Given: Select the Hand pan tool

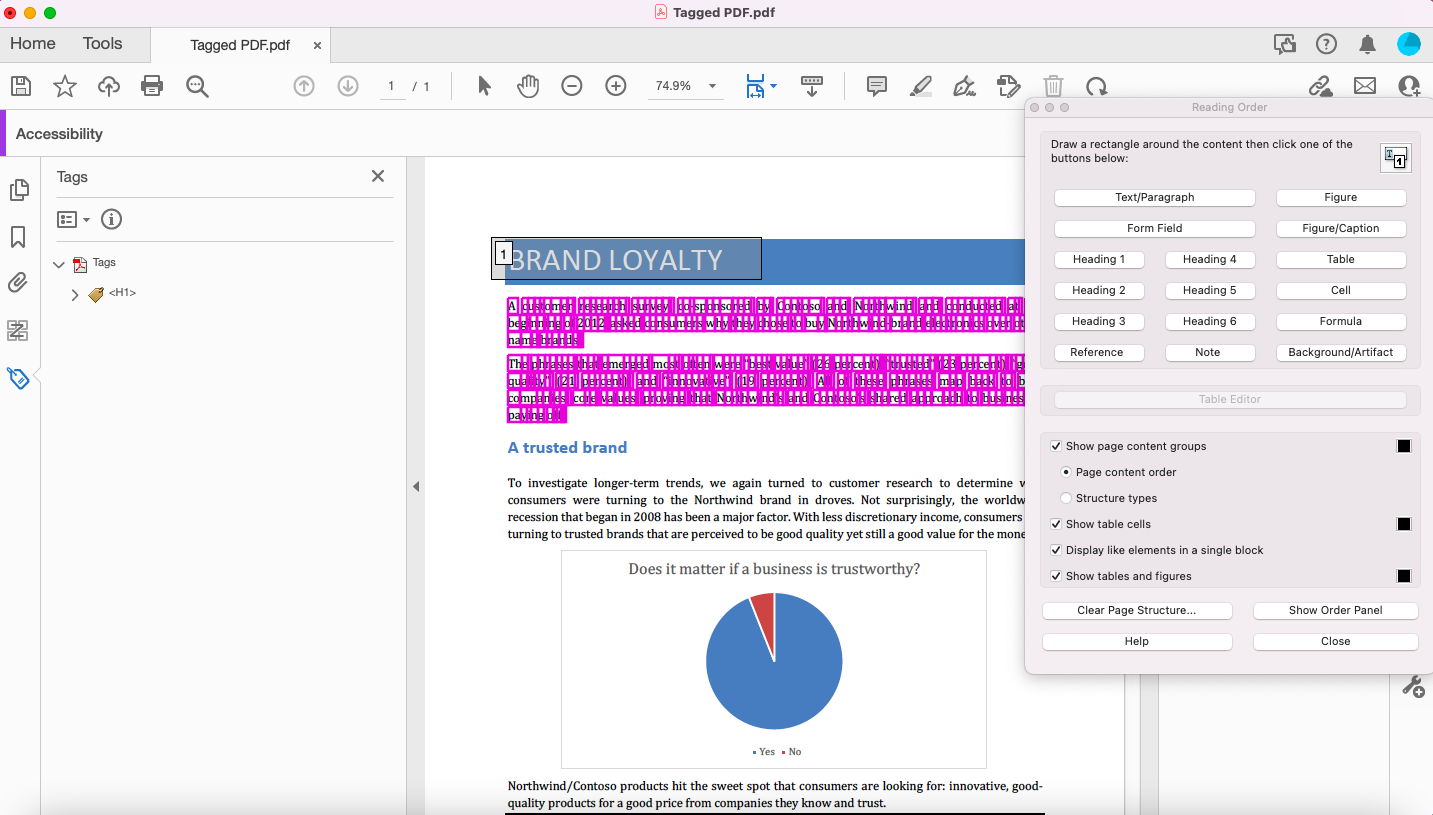Looking at the screenshot, I should pyautogui.click(x=528, y=86).
